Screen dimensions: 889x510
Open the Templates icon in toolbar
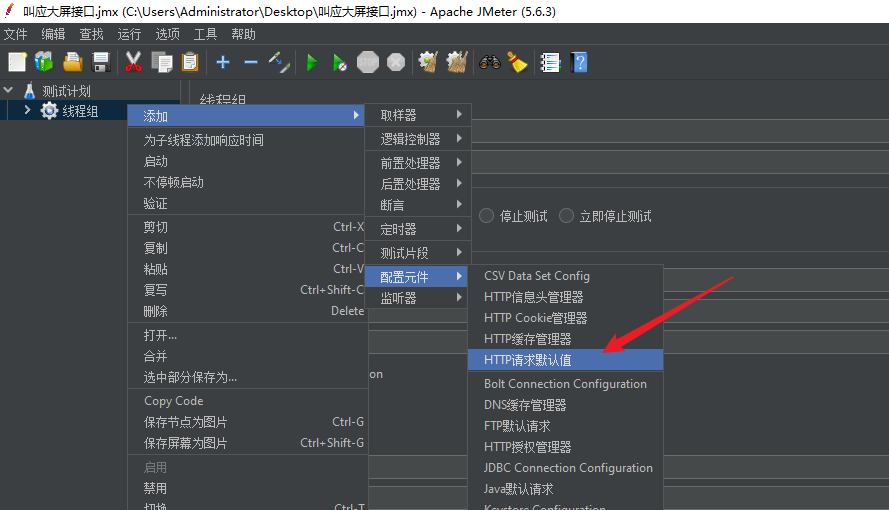(44, 62)
